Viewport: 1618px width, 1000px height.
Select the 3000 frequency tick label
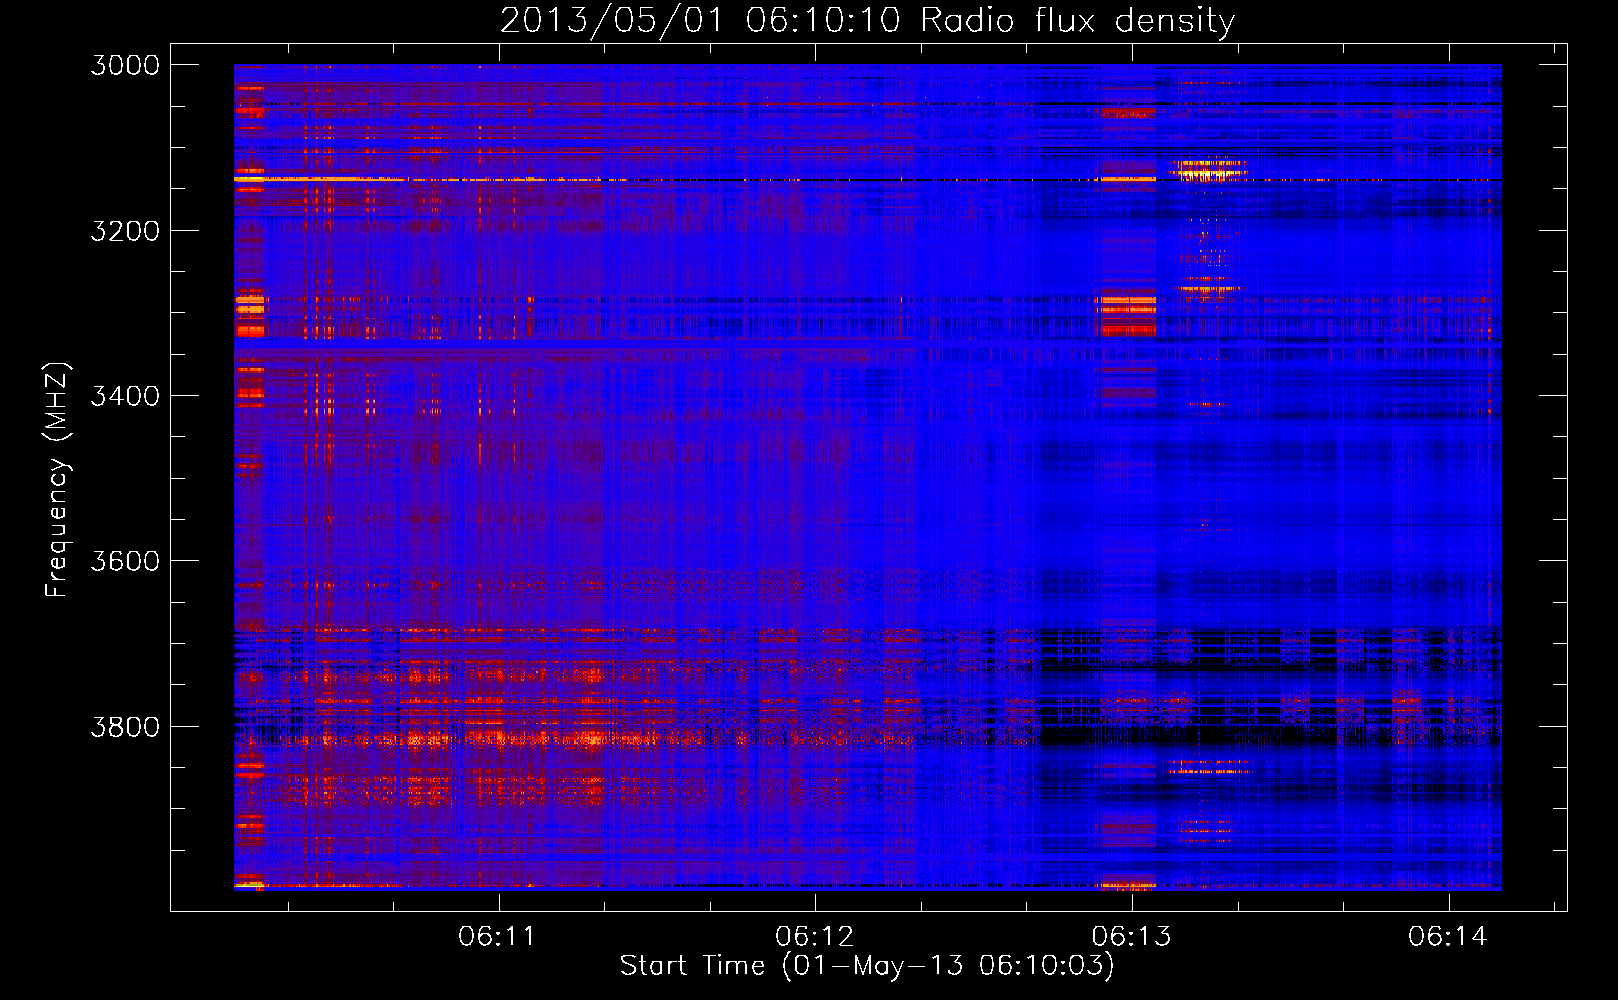tap(125, 65)
